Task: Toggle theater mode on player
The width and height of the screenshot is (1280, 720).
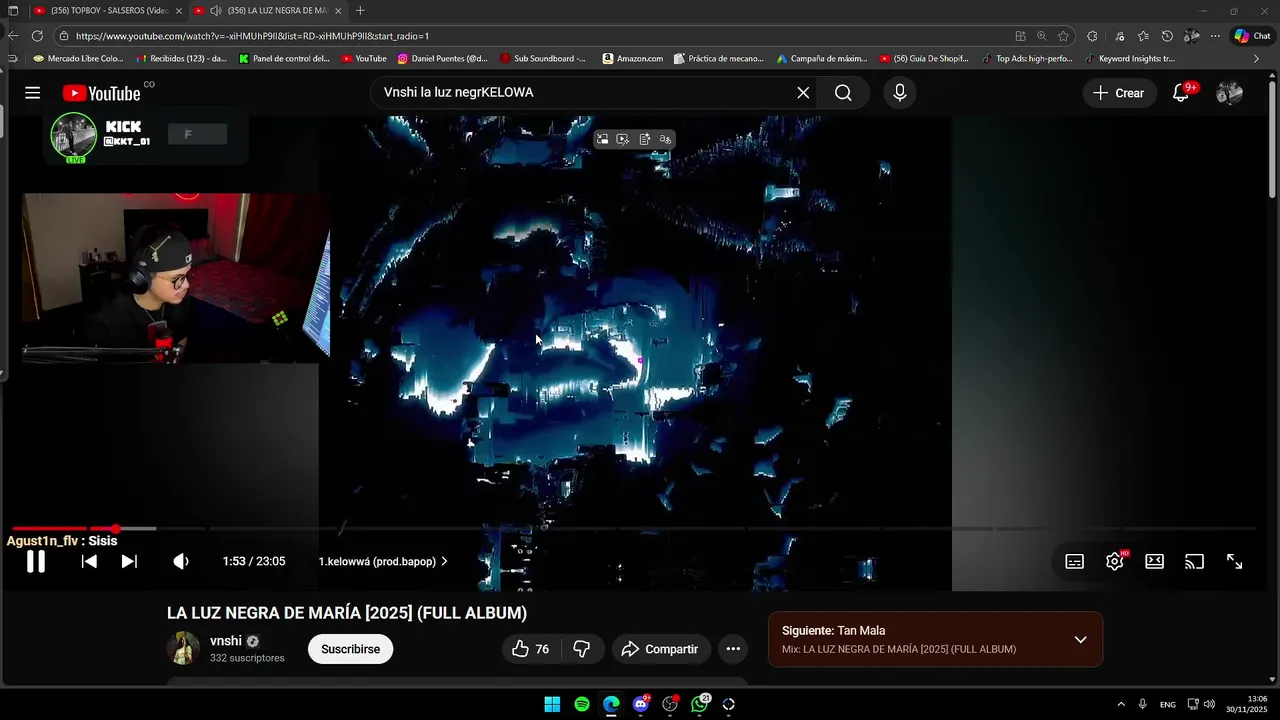Action: tap(1155, 561)
